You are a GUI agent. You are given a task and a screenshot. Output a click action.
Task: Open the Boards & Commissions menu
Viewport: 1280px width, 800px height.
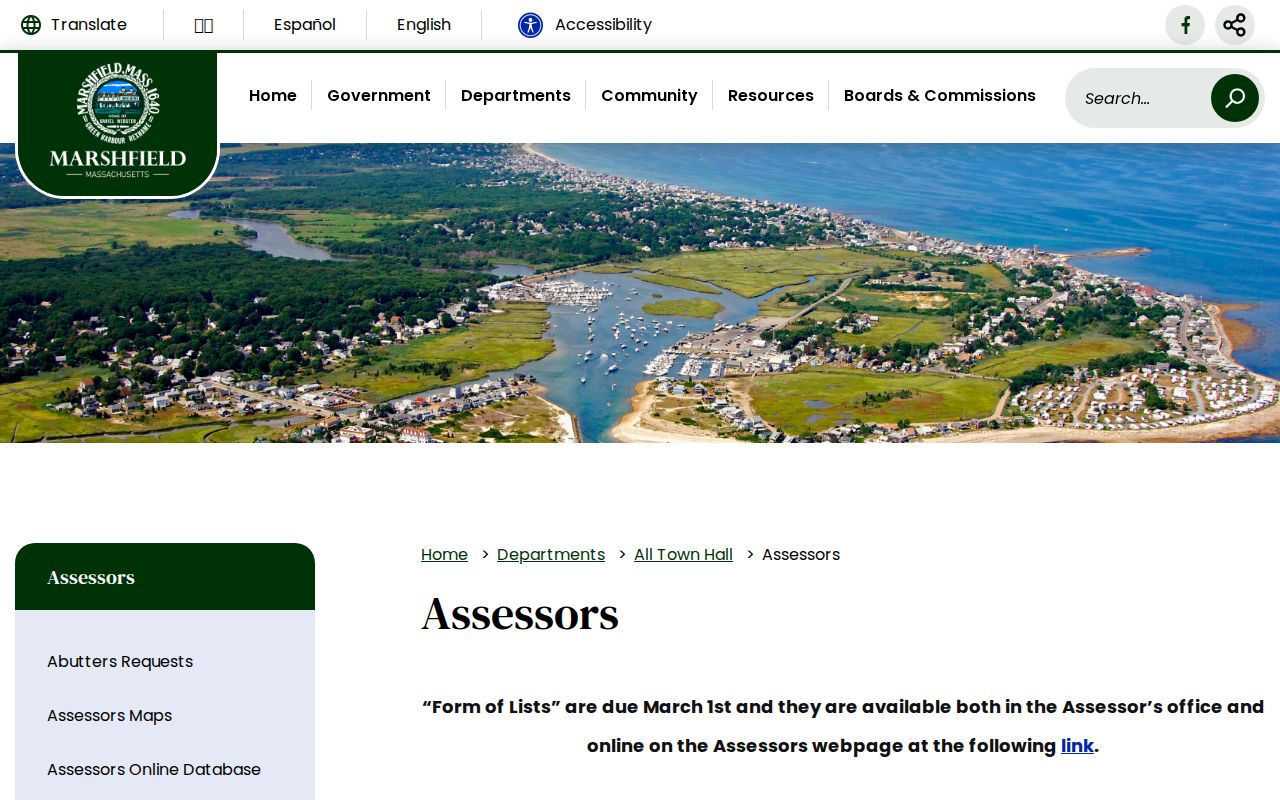point(940,96)
